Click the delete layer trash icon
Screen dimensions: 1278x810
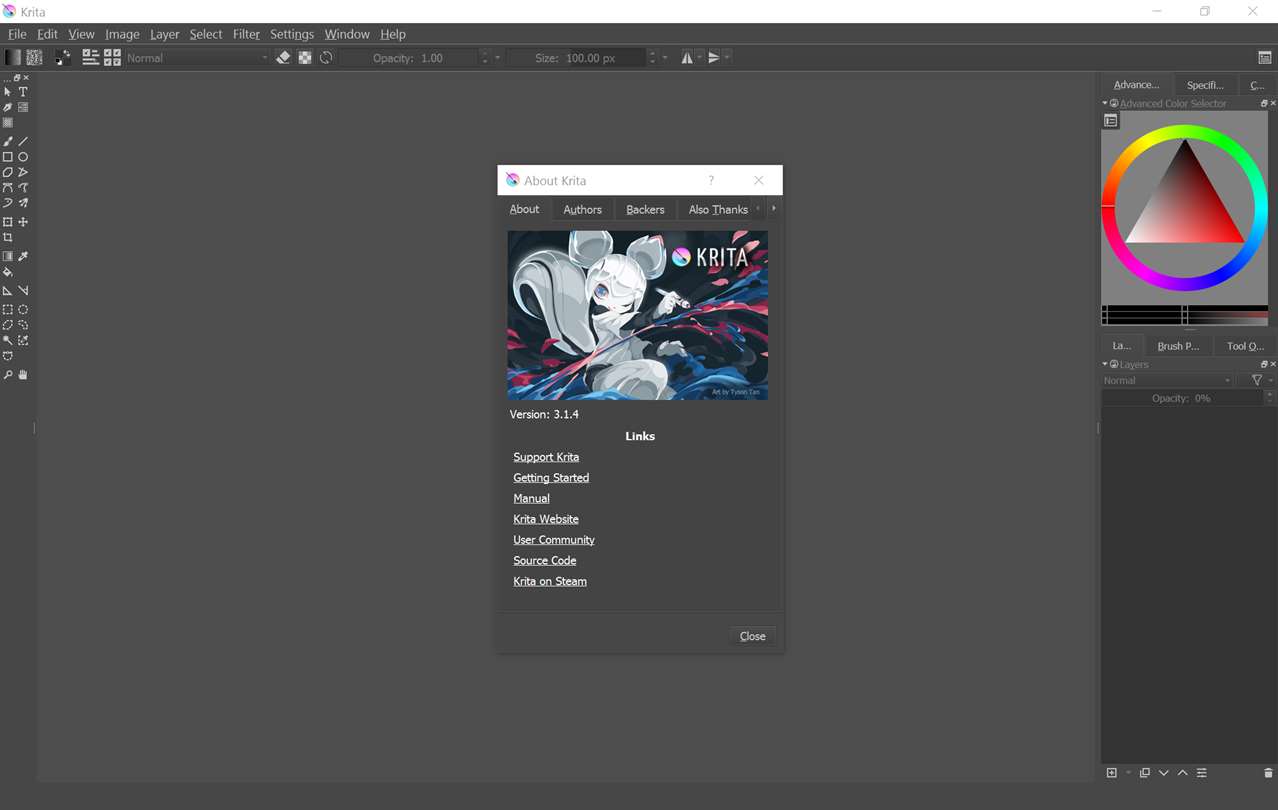(1268, 773)
